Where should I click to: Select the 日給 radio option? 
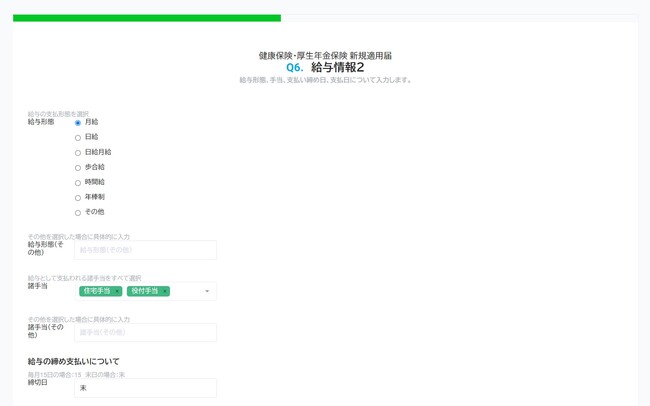tap(78, 138)
